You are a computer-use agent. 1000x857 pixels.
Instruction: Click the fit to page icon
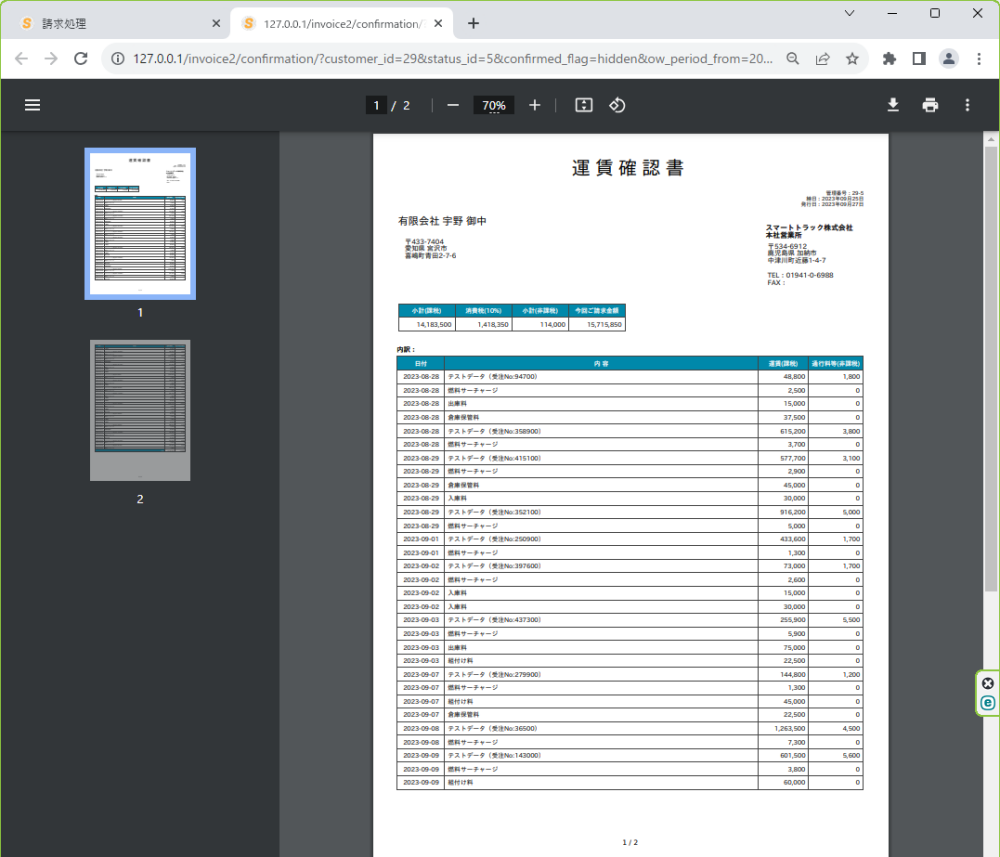pos(585,105)
